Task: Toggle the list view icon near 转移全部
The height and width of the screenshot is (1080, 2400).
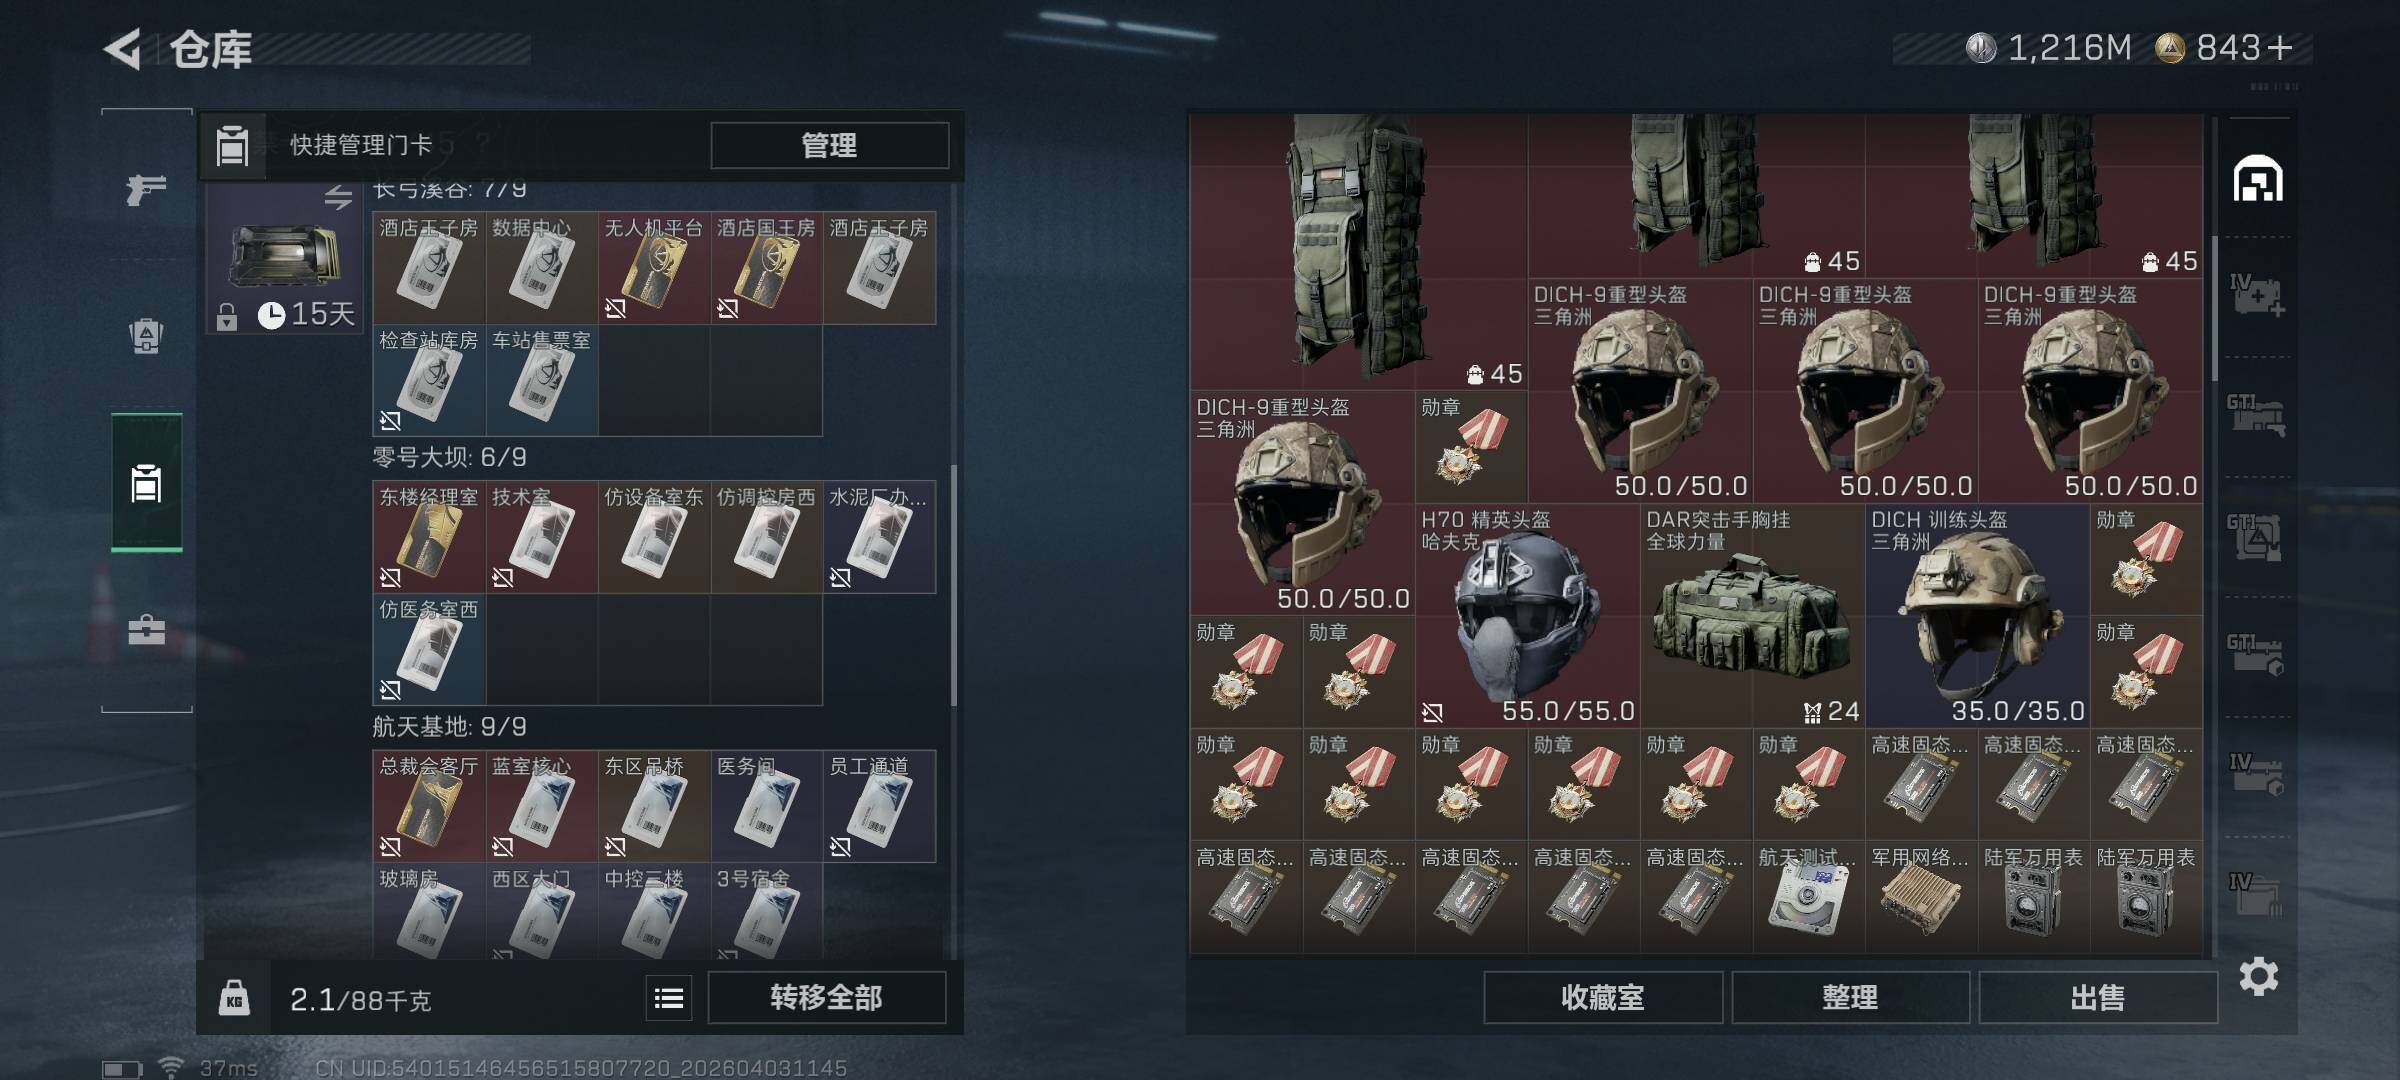Action: (668, 998)
